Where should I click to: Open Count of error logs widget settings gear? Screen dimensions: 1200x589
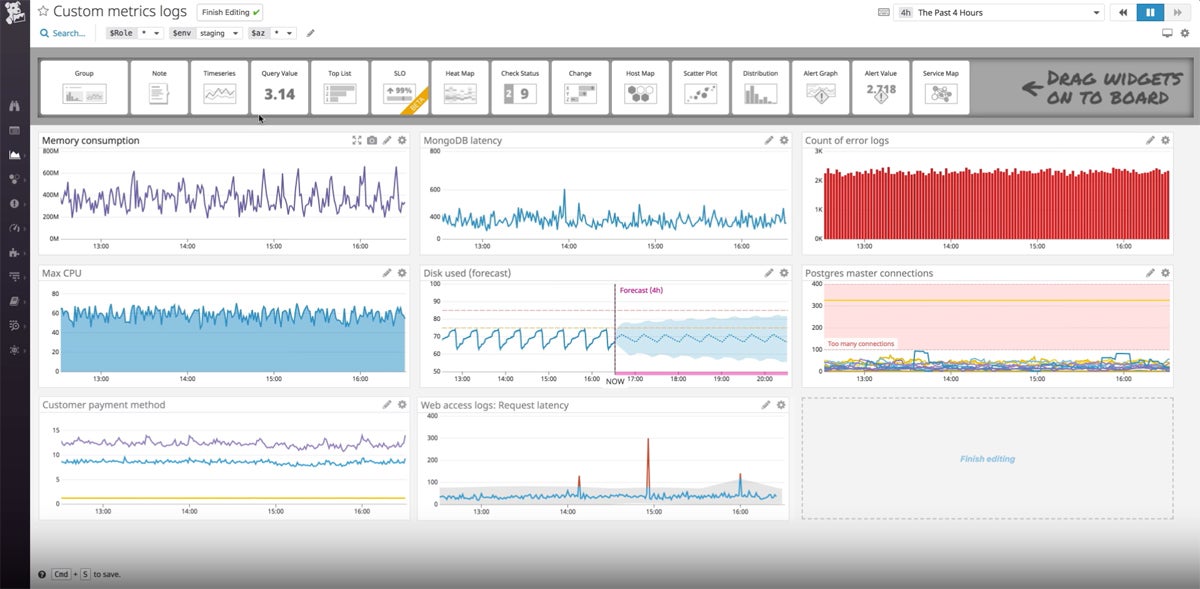pyautogui.click(x=1165, y=140)
